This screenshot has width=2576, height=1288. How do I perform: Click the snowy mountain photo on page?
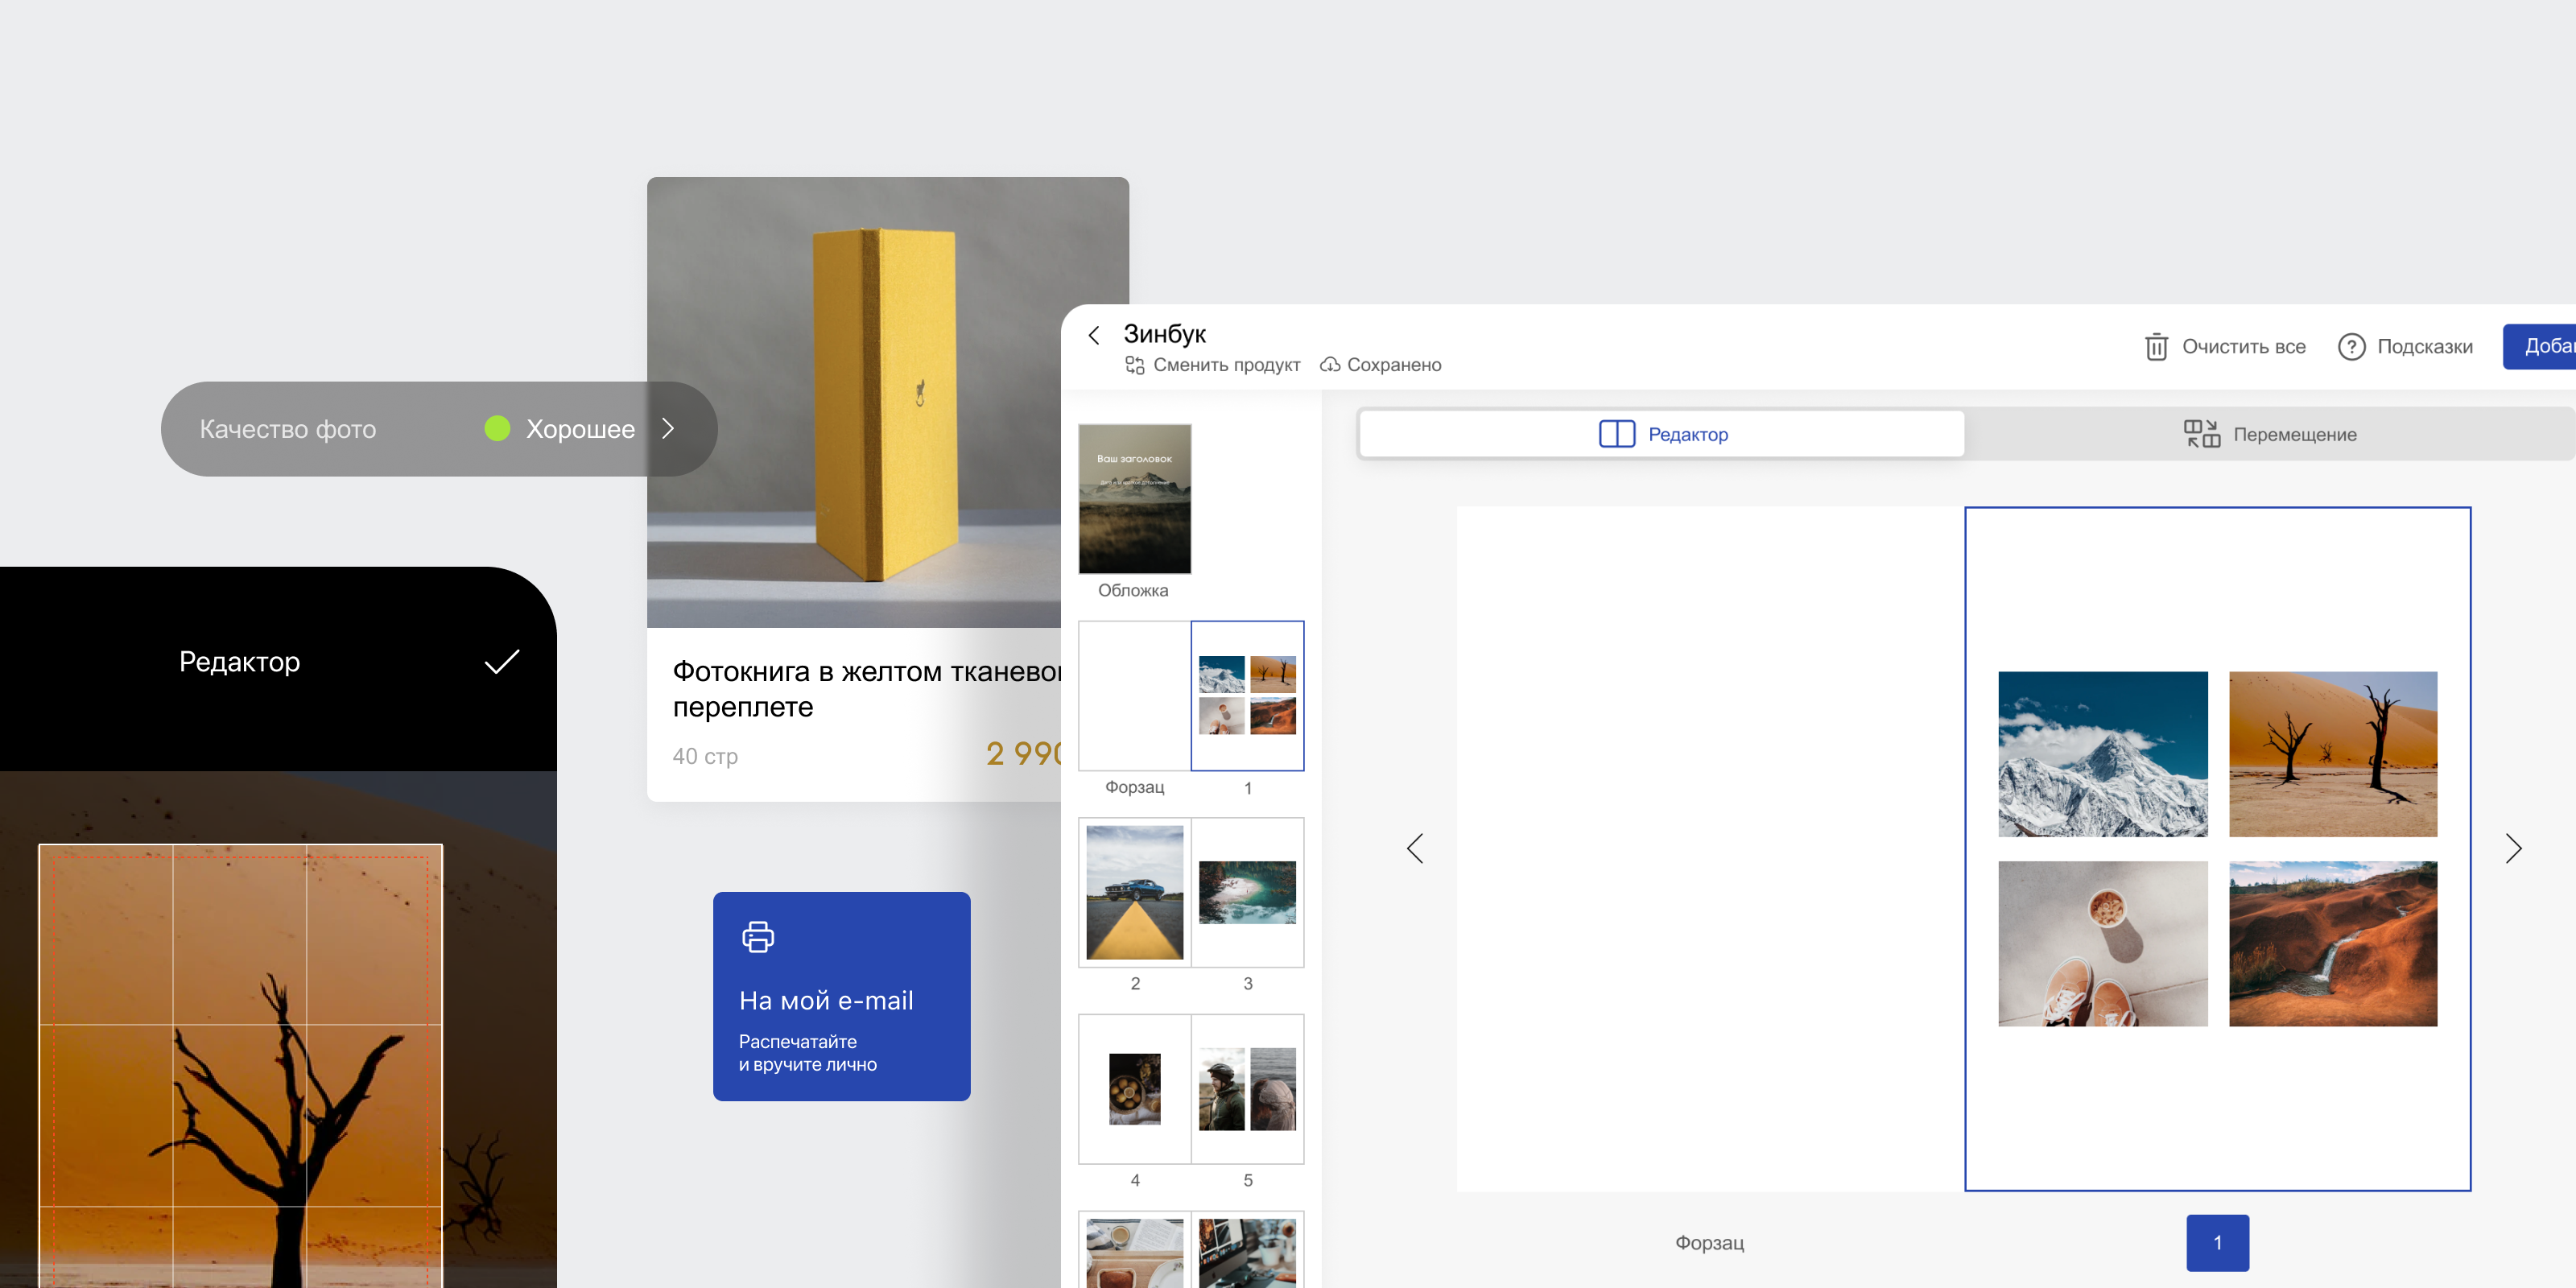click(2102, 753)
